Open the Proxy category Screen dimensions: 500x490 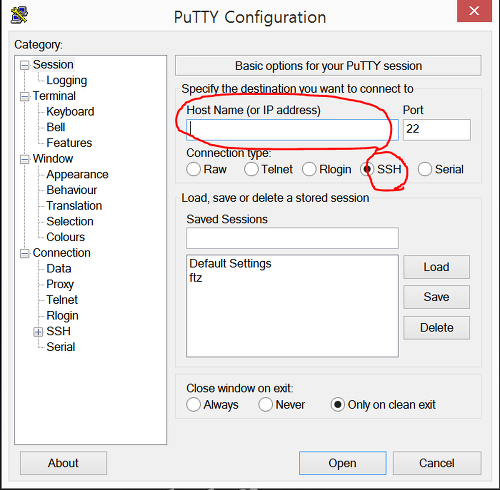60,284
